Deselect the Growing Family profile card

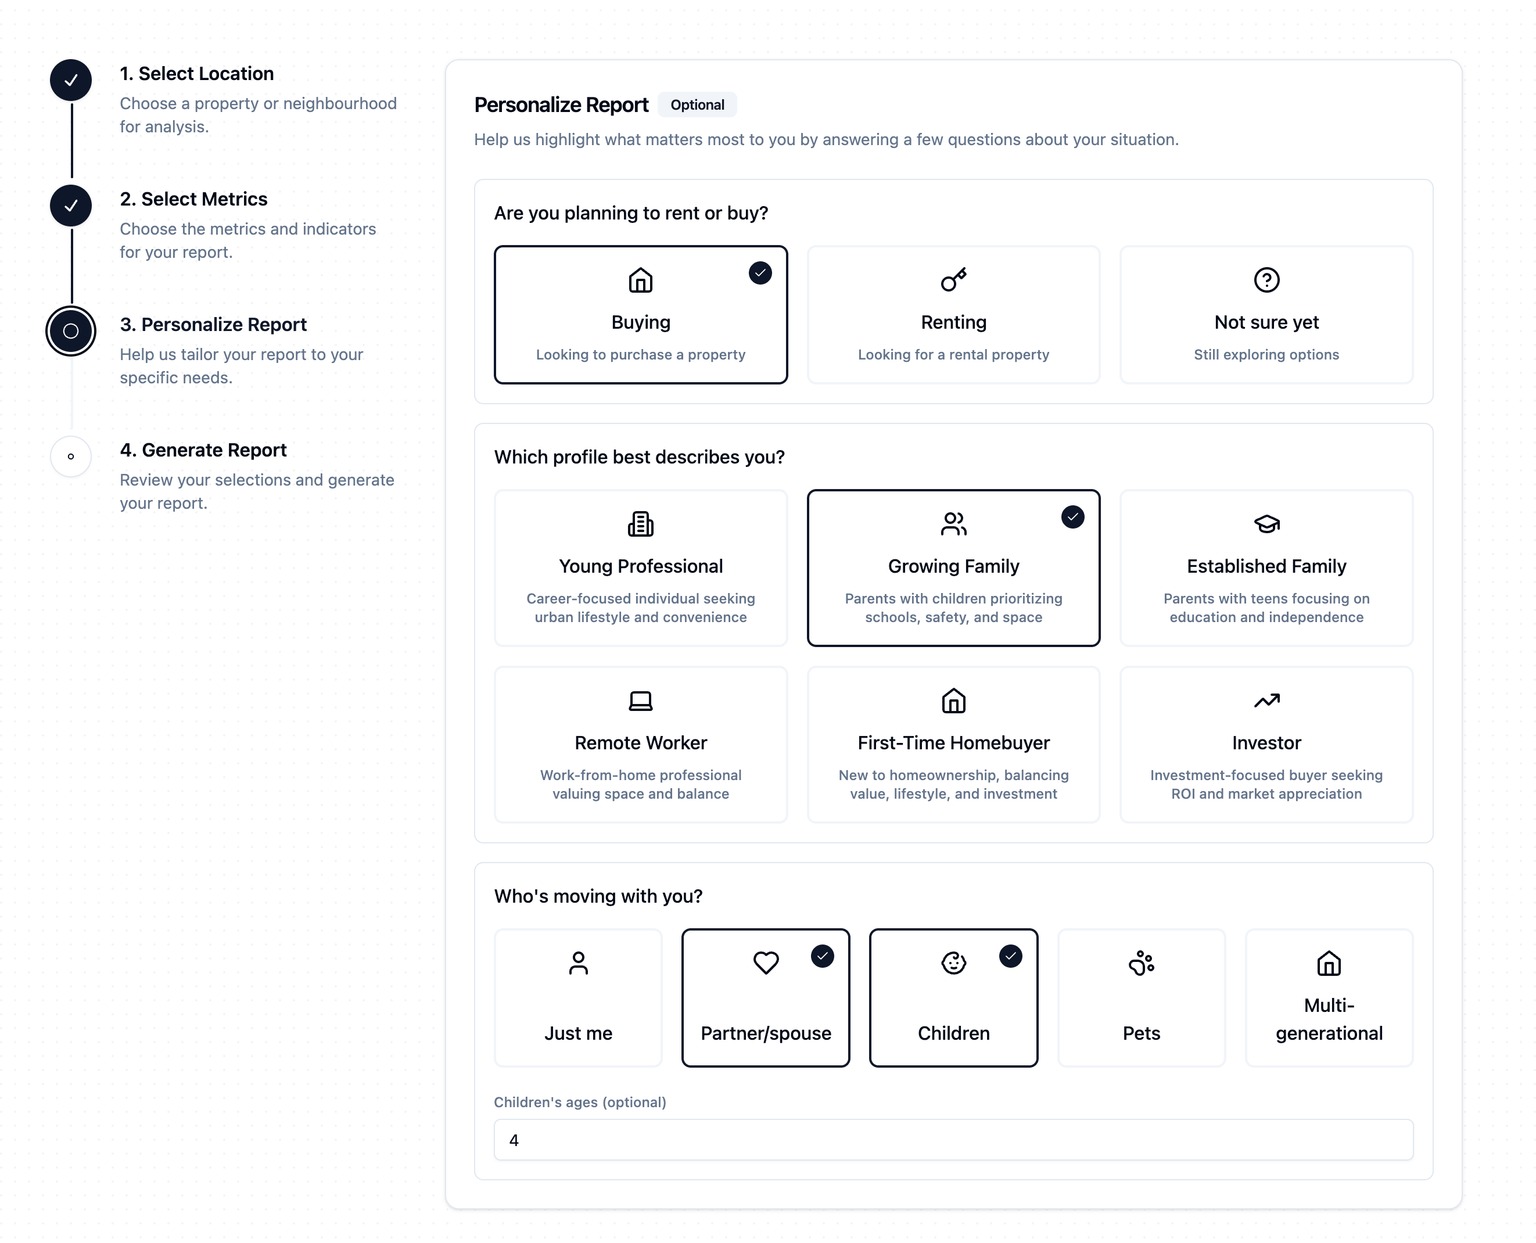click(x=953, y=566)
